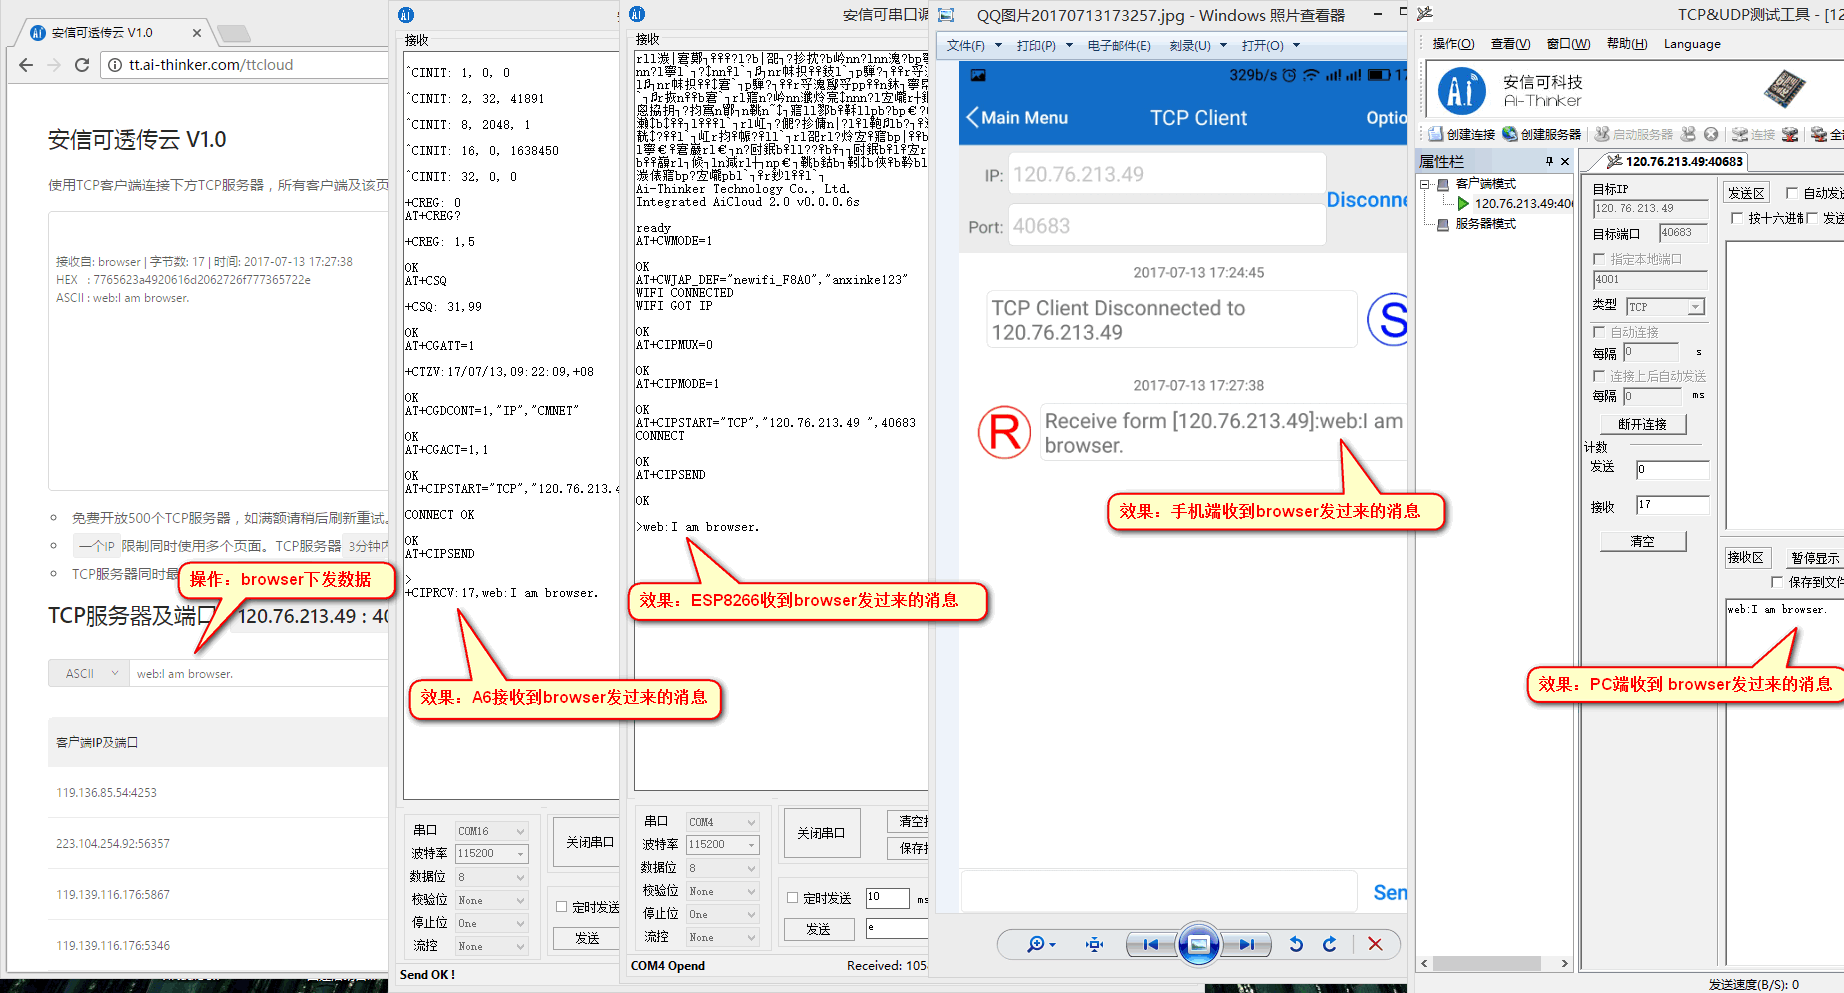Delete the picture in Photo Viewer
1844x993 pixels.
click(x=1375, y=944)
